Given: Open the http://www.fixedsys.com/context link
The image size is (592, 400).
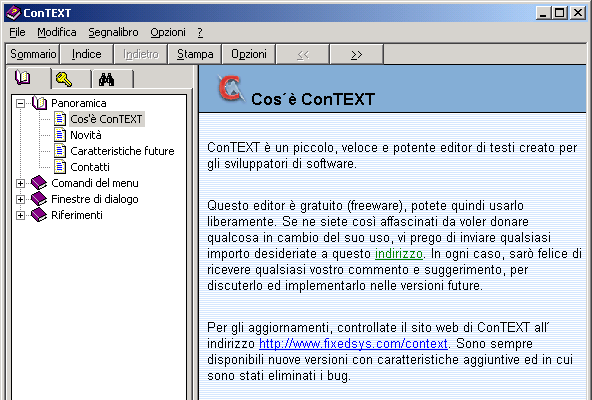Looking at the screenshot, I should [x=353, y=343].
